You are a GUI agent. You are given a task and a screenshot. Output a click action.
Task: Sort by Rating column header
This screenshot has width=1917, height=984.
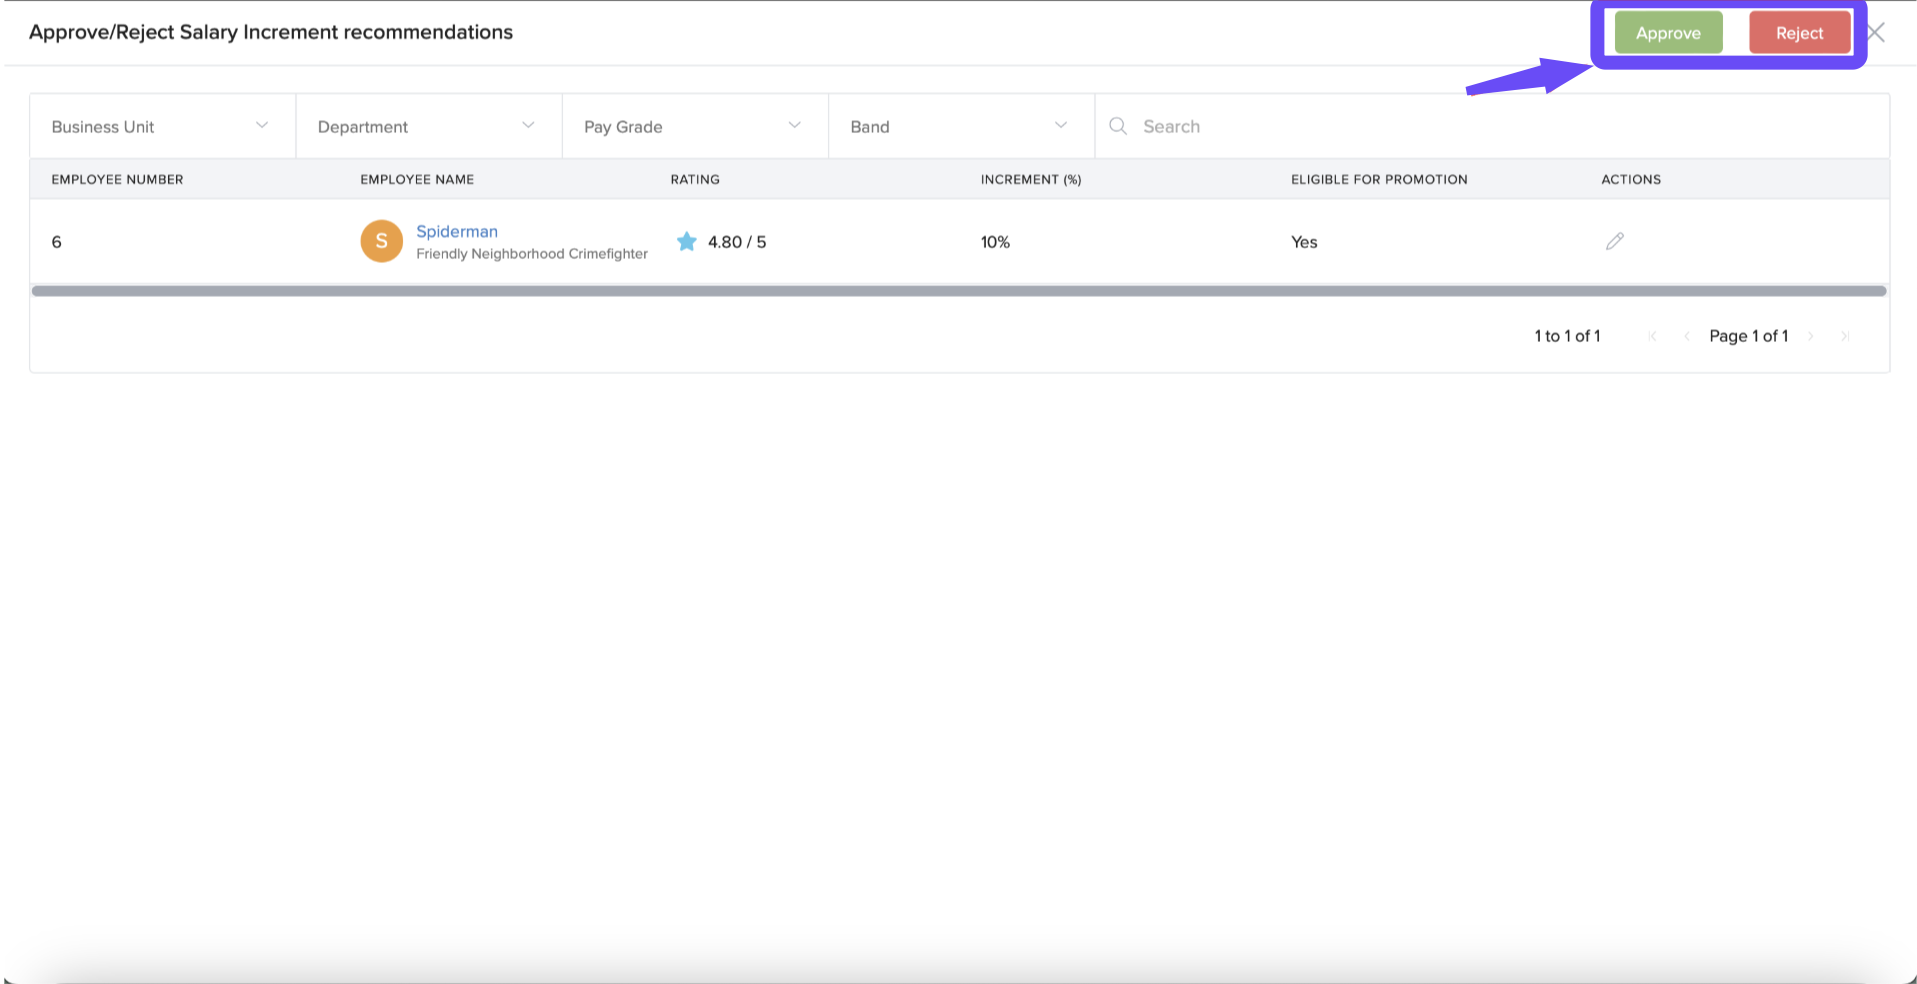(x=695, y=180)
